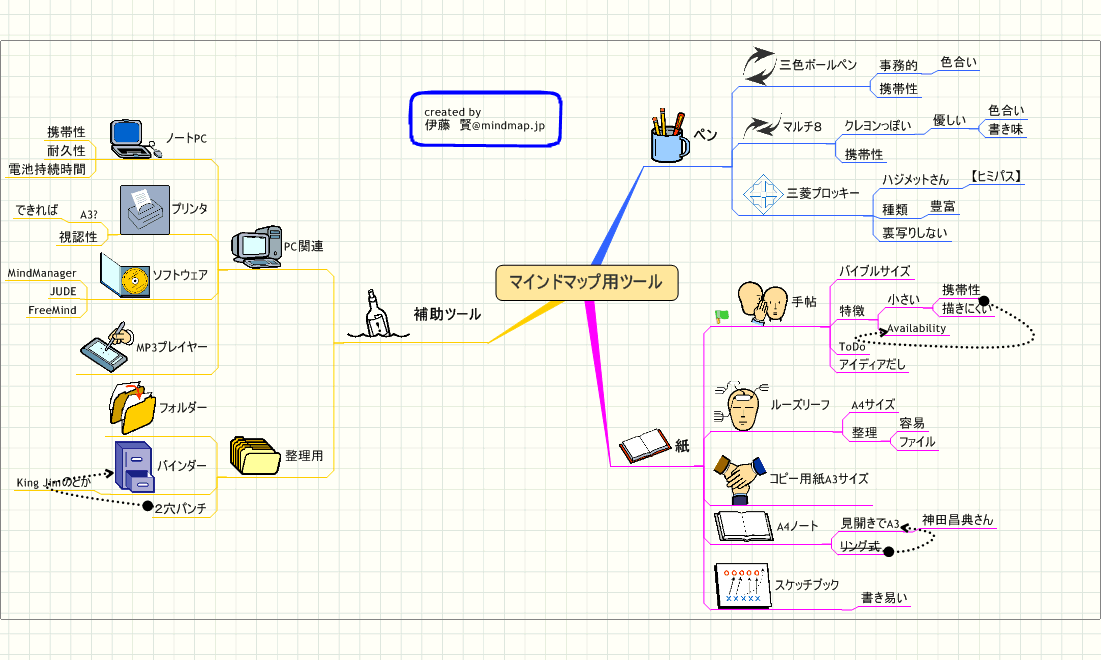Select the open book icon beside 紙
This screenshot has width=1101, height=660.
[644, 446]
